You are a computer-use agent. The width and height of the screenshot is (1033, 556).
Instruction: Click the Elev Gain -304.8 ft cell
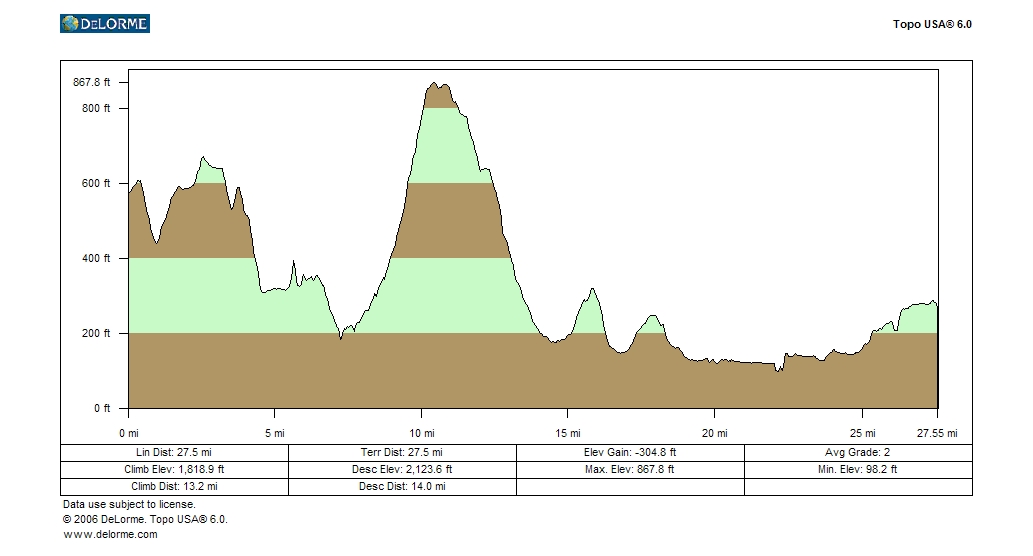[630, 452]
